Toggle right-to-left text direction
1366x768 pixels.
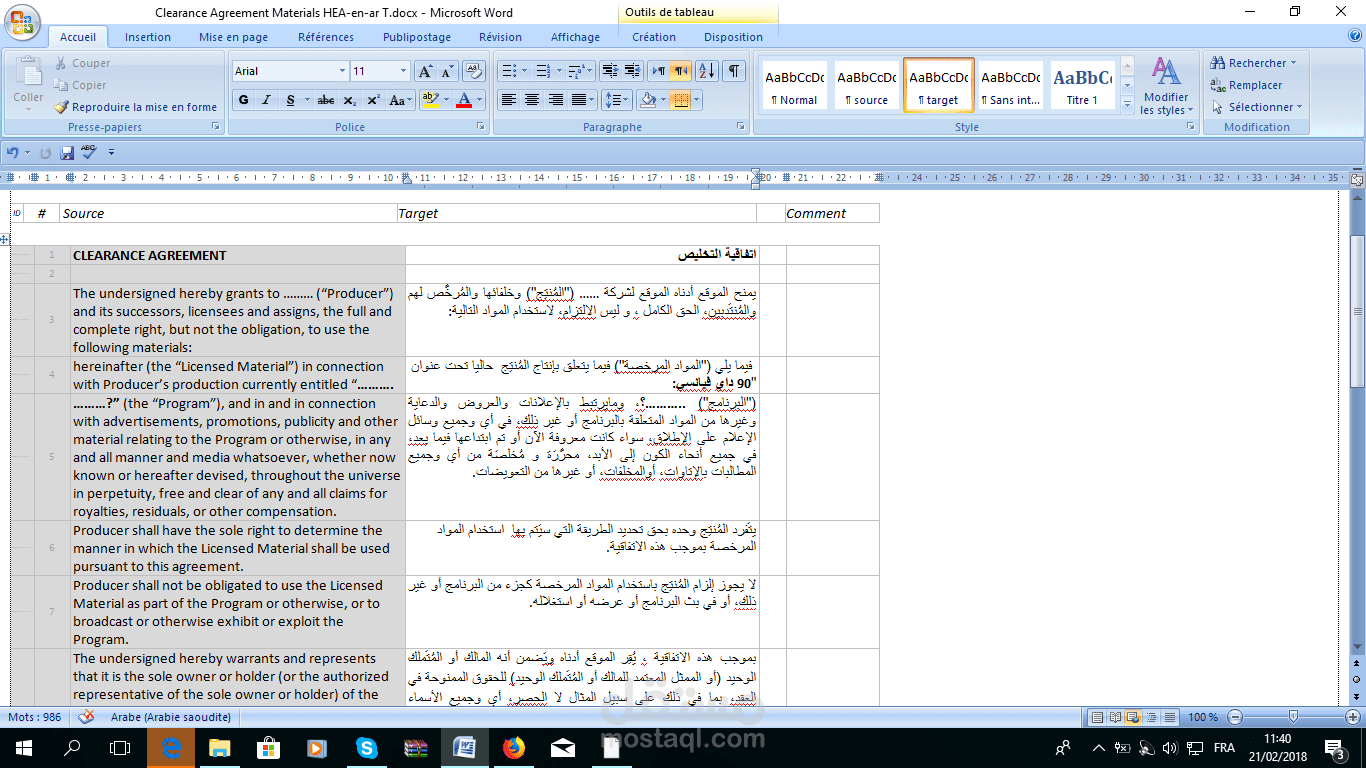pos(681,71)
